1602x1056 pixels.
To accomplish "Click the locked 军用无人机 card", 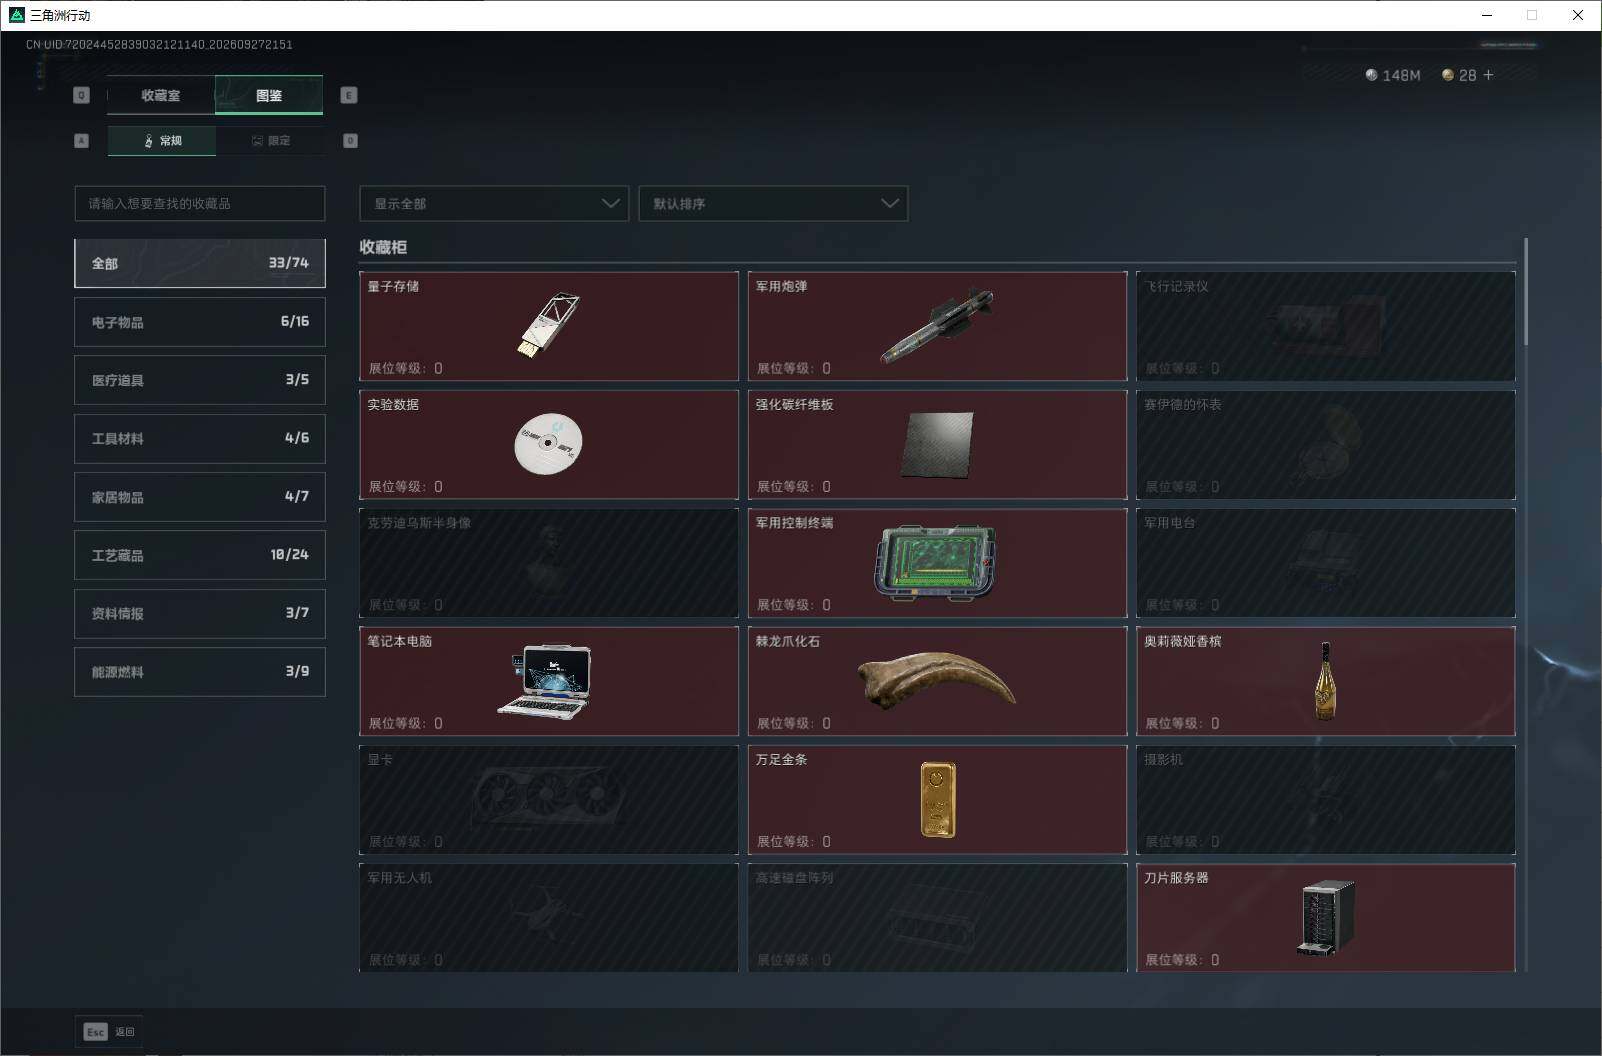I will click(x=549, y=917).
